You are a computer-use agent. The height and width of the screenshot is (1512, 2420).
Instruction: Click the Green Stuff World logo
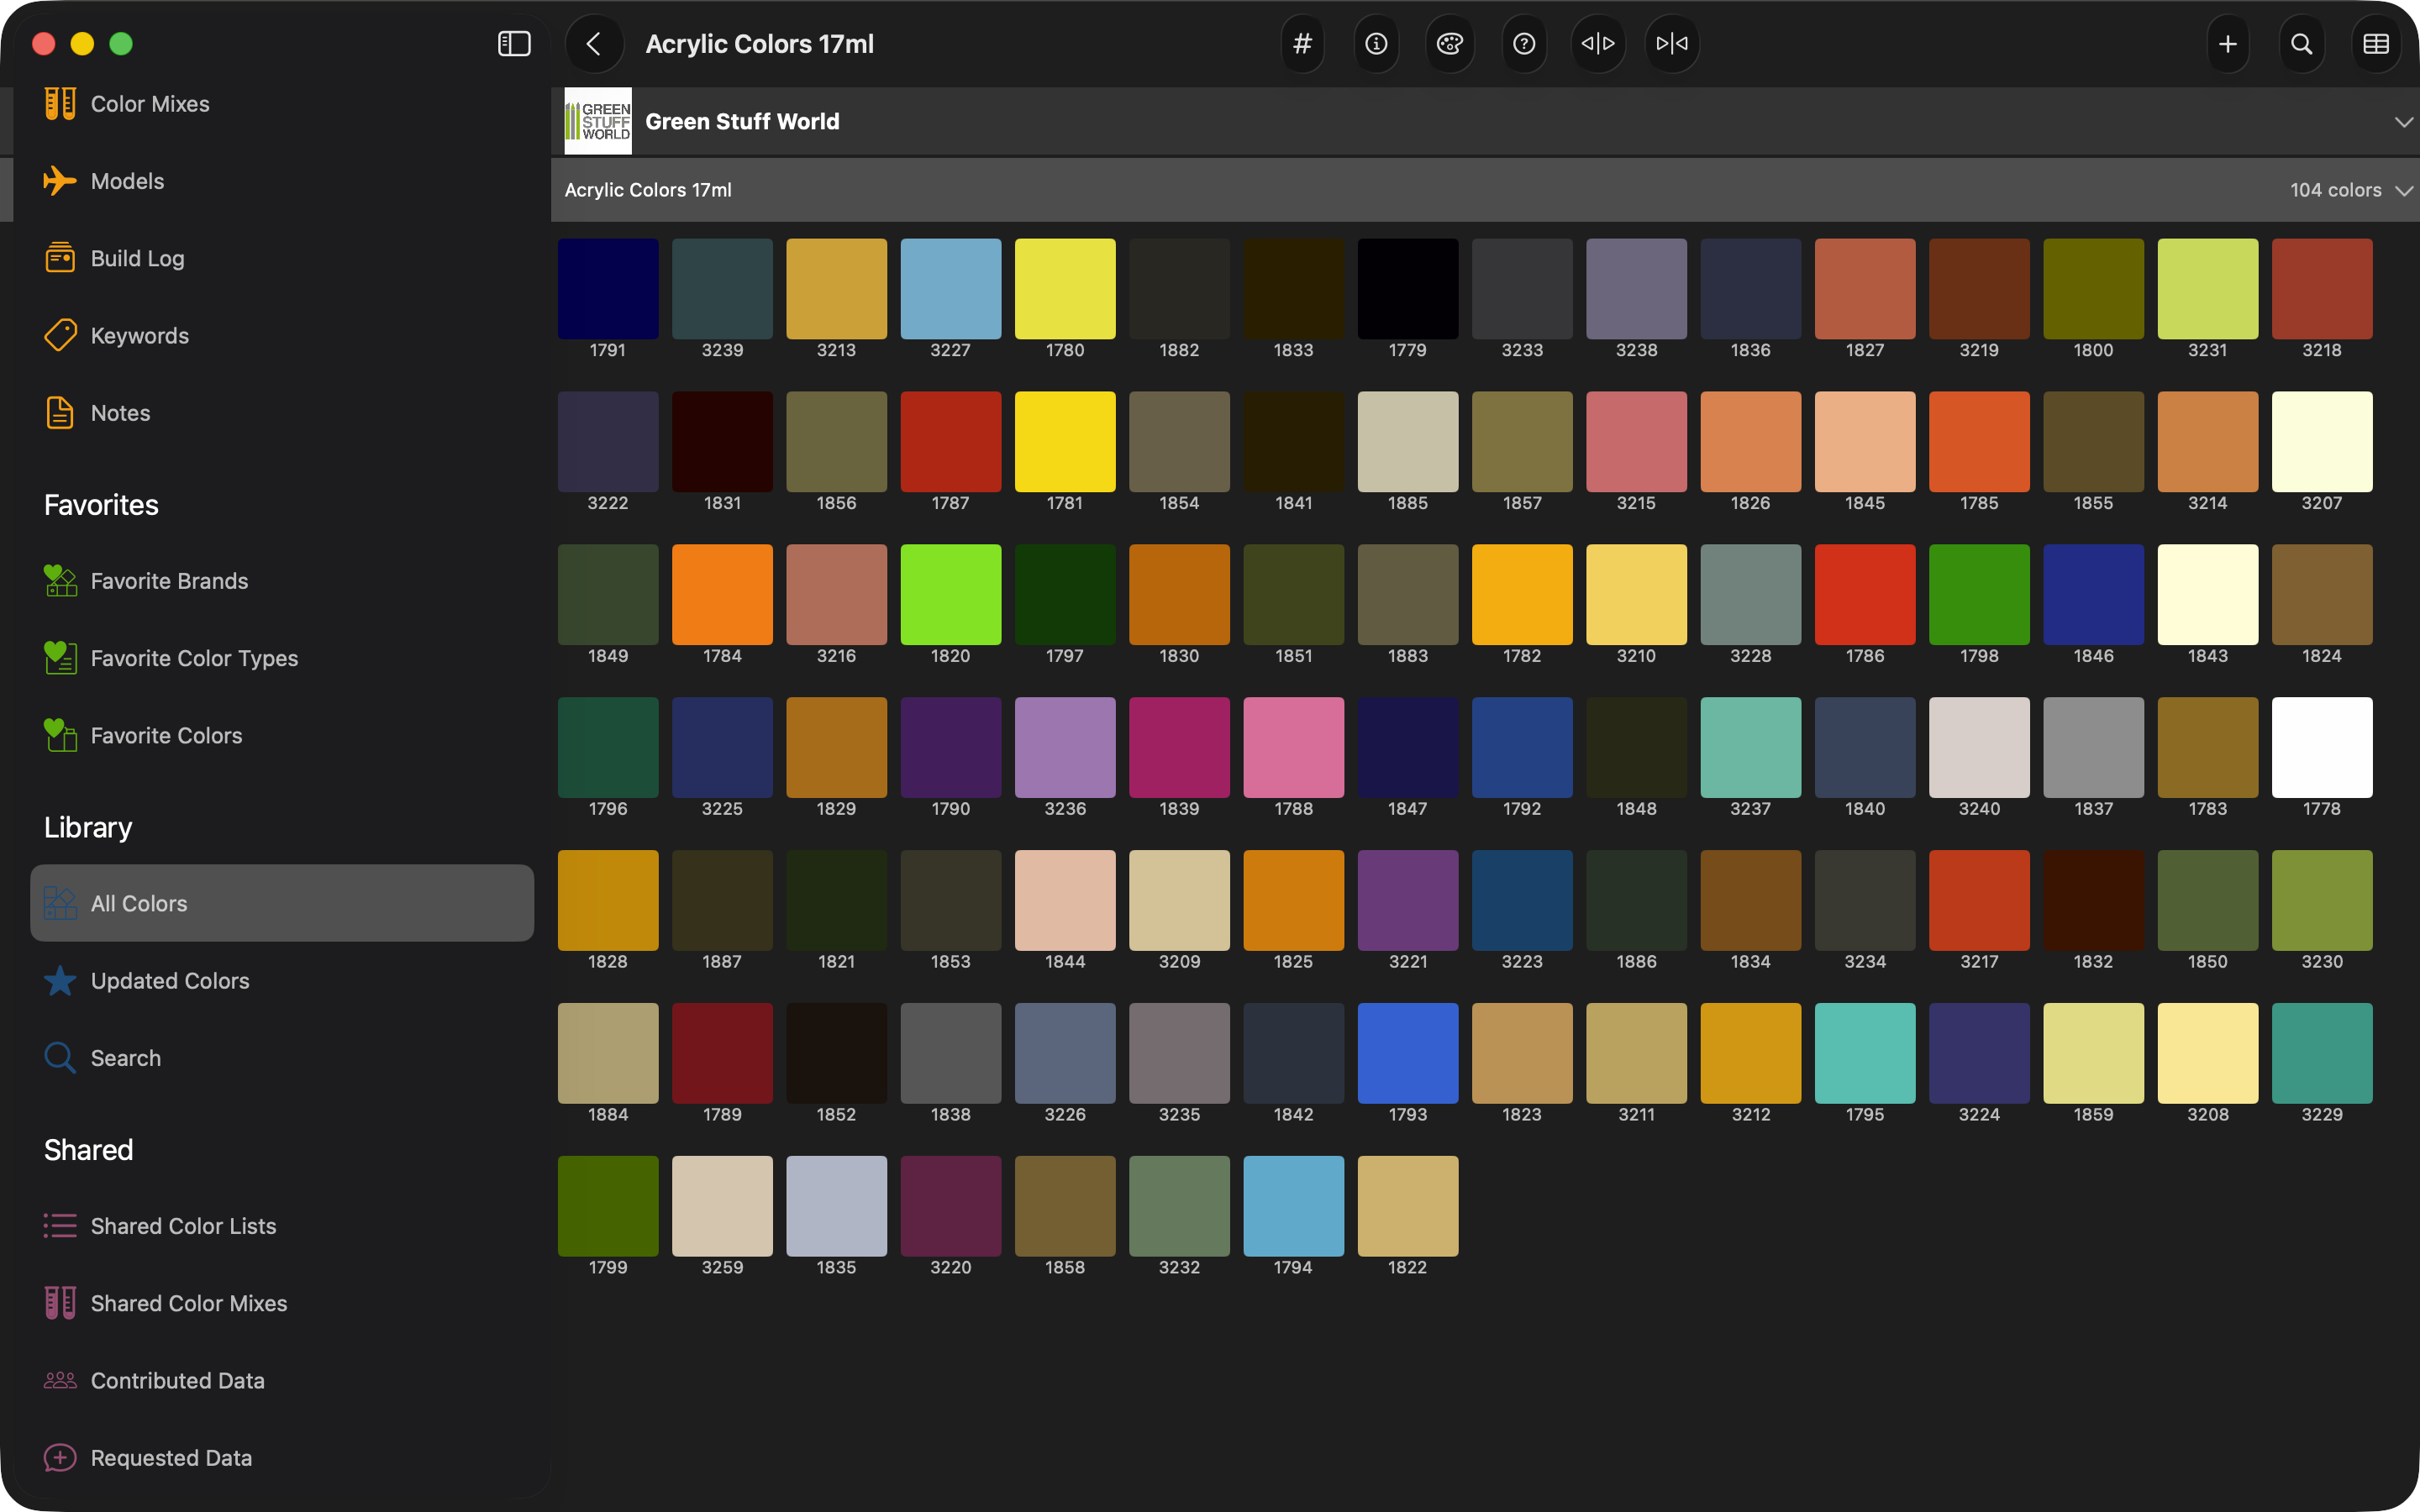pyautogui.click(x=598, y=121)
